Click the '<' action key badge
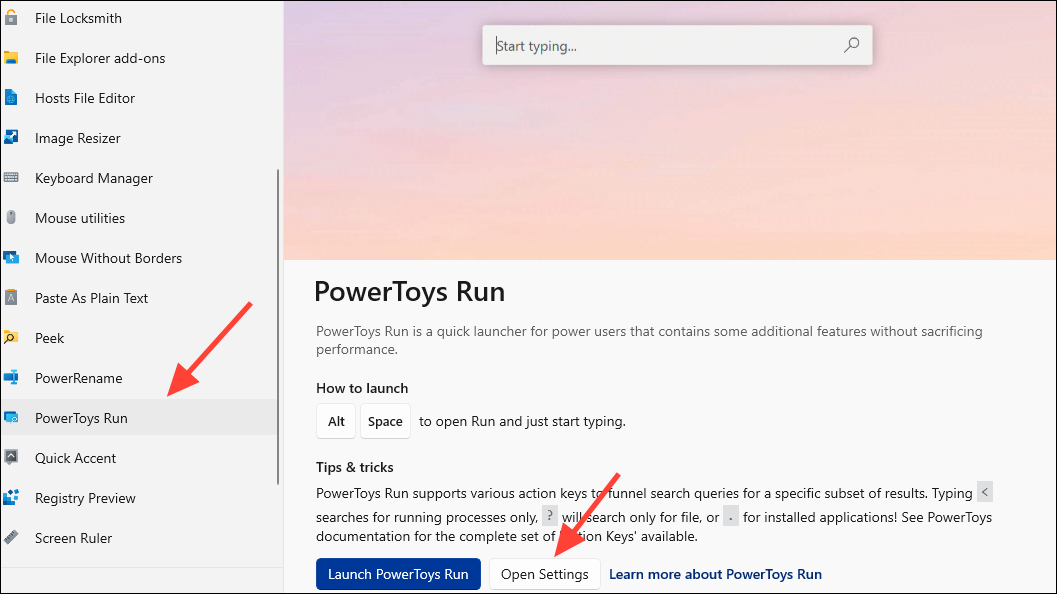1057x594 pixels. click(985, 492)
